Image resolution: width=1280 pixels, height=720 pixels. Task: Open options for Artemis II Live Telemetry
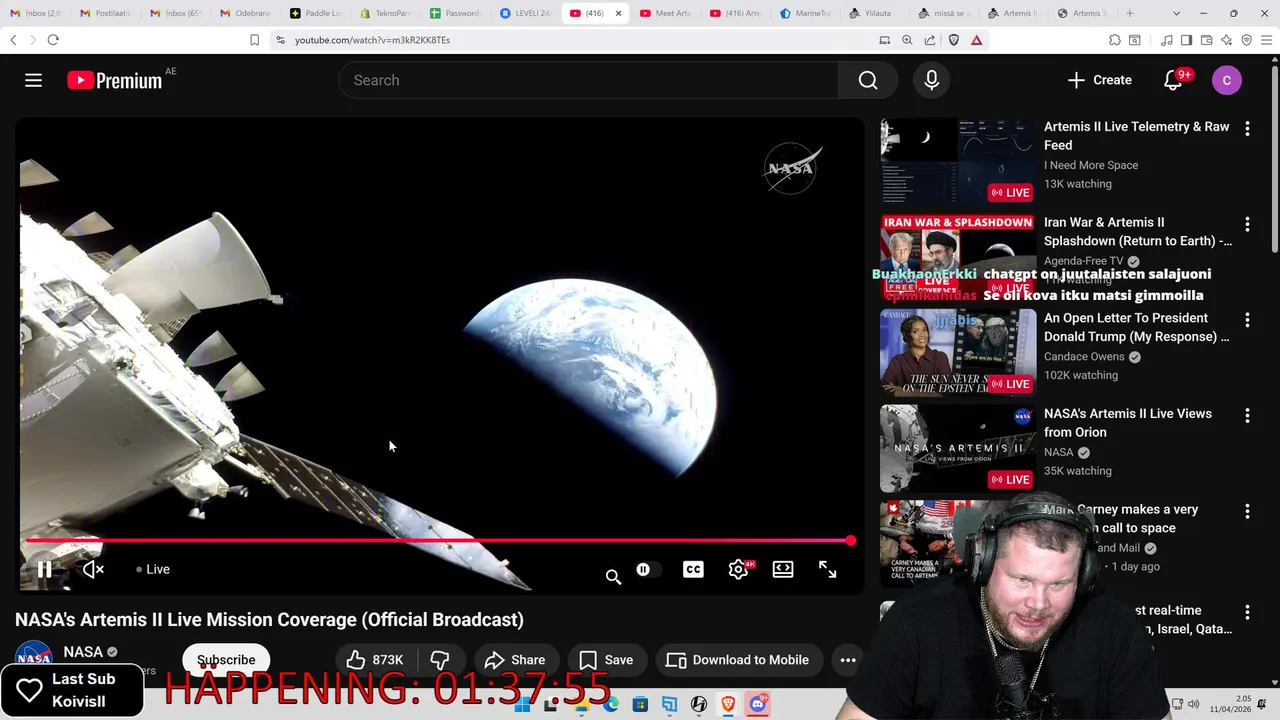[1247, 129]
